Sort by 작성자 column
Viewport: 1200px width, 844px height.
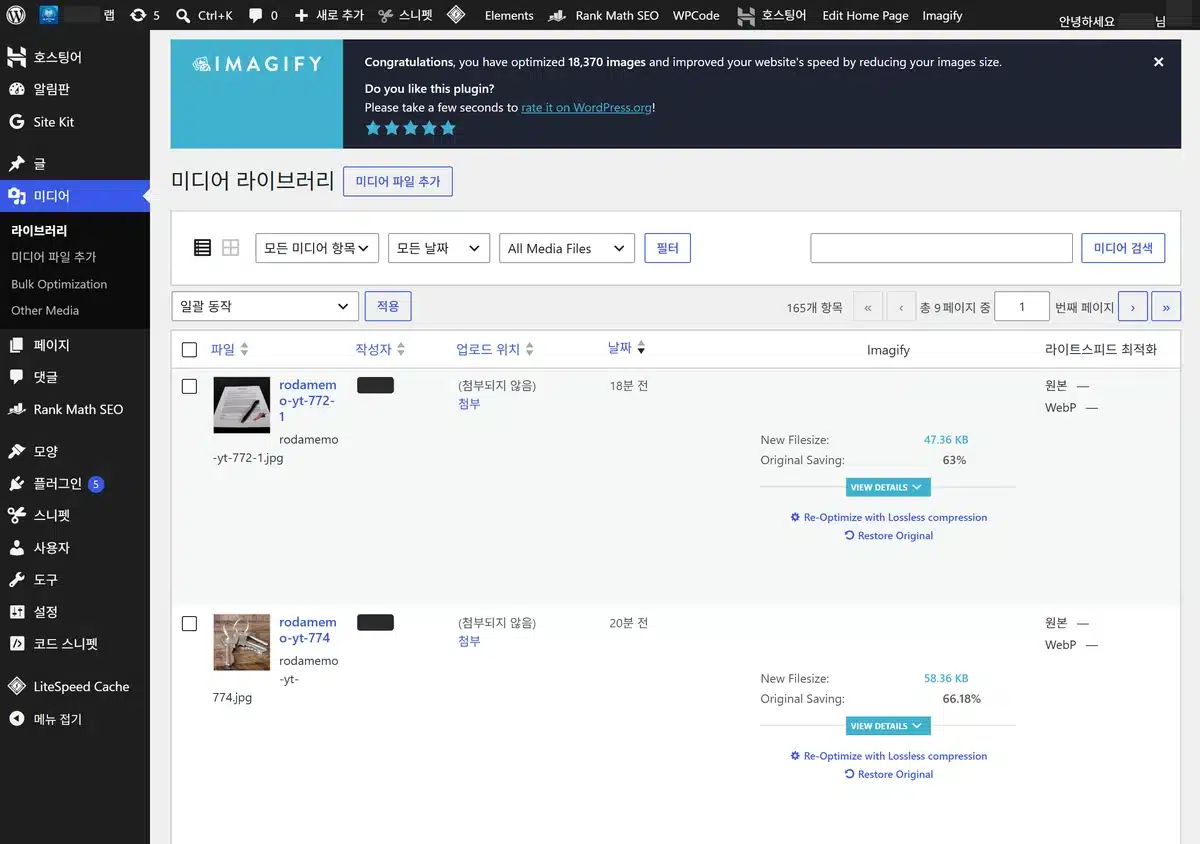pos(380,349)
